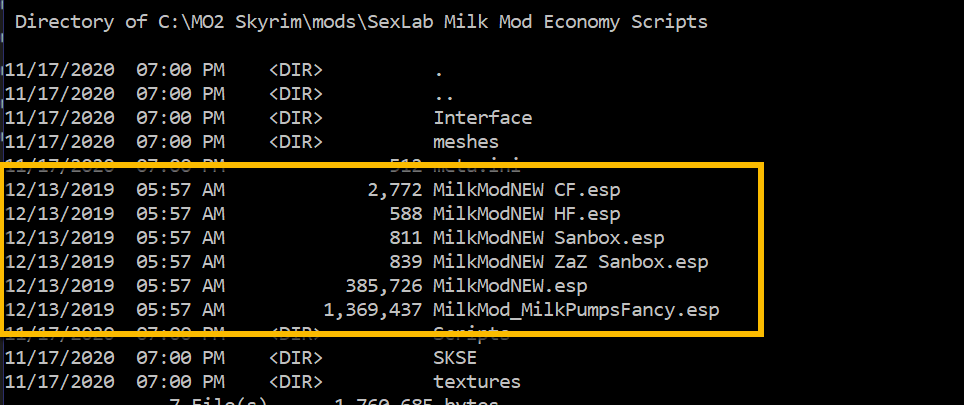Click the 588 file size value
Image resolution: width=964 pixels, height=405 pixels.
coord(406,214)
